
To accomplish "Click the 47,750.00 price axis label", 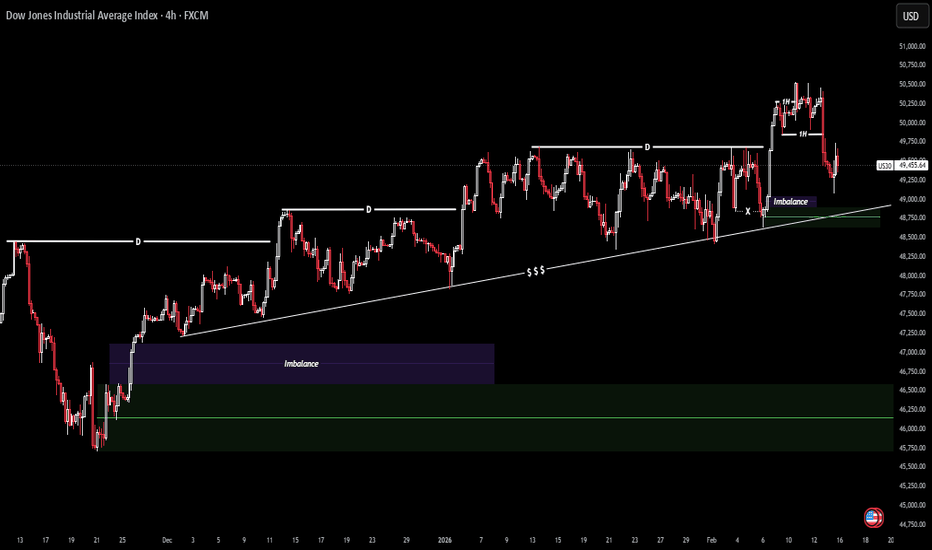I will coord(912,294).
